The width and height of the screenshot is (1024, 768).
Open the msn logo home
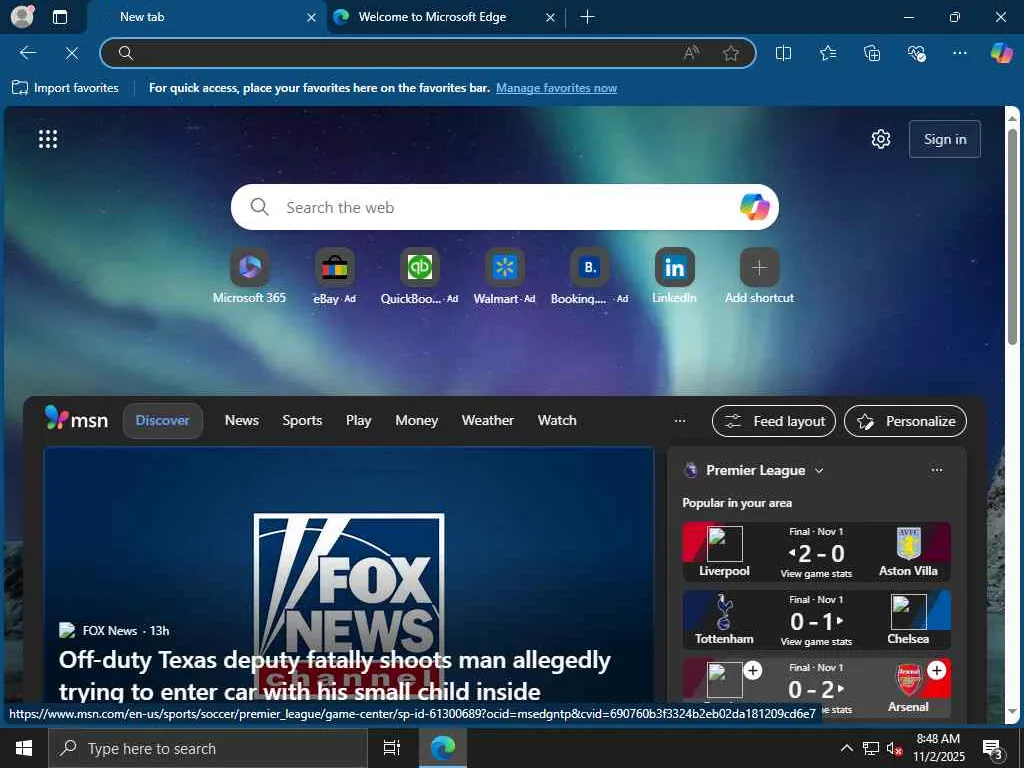(x=76, y=419)
